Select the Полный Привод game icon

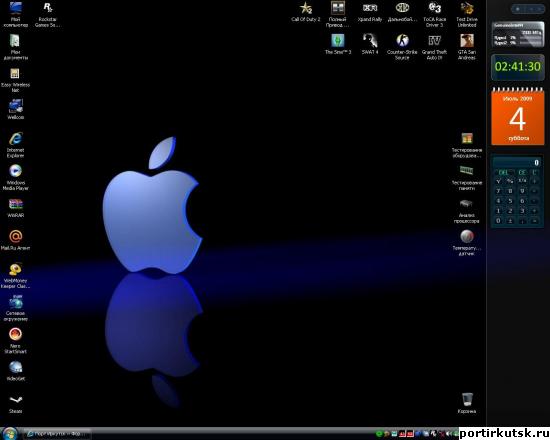pyautogui.click(x=338, y=14)
